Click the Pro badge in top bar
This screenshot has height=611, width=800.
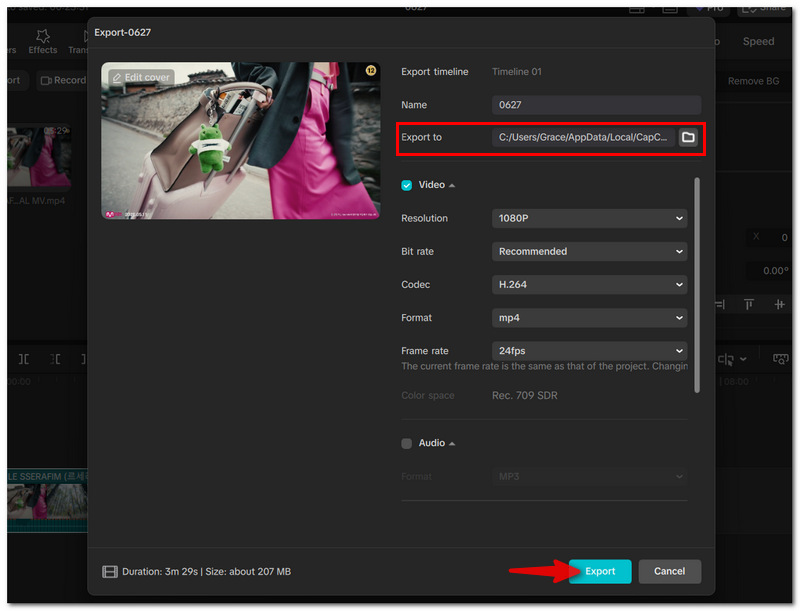(x=710, y=9)
